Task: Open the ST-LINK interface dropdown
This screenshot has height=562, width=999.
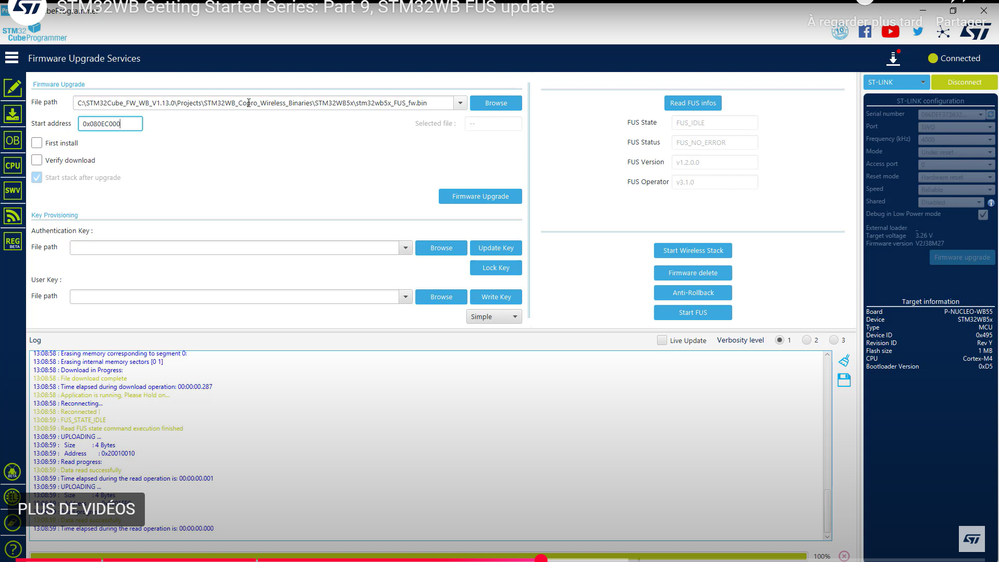Action: tap(896, 82)
